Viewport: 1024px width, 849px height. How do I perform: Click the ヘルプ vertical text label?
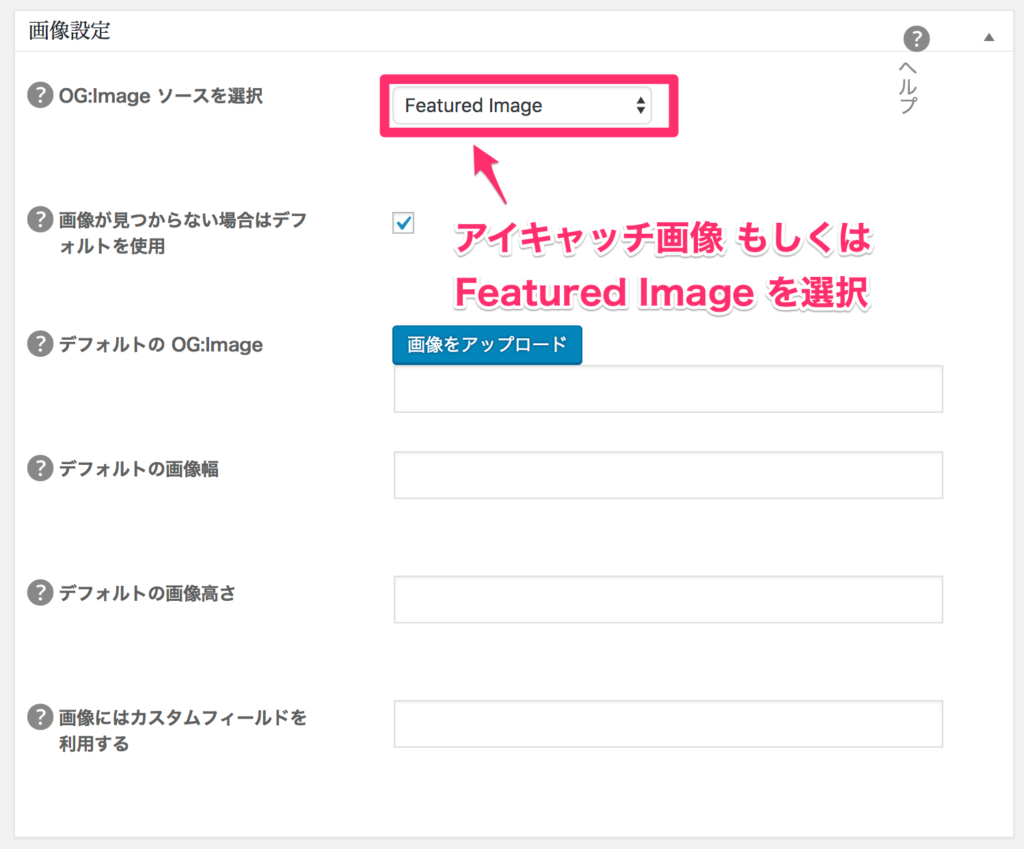(x=908, y=88)
